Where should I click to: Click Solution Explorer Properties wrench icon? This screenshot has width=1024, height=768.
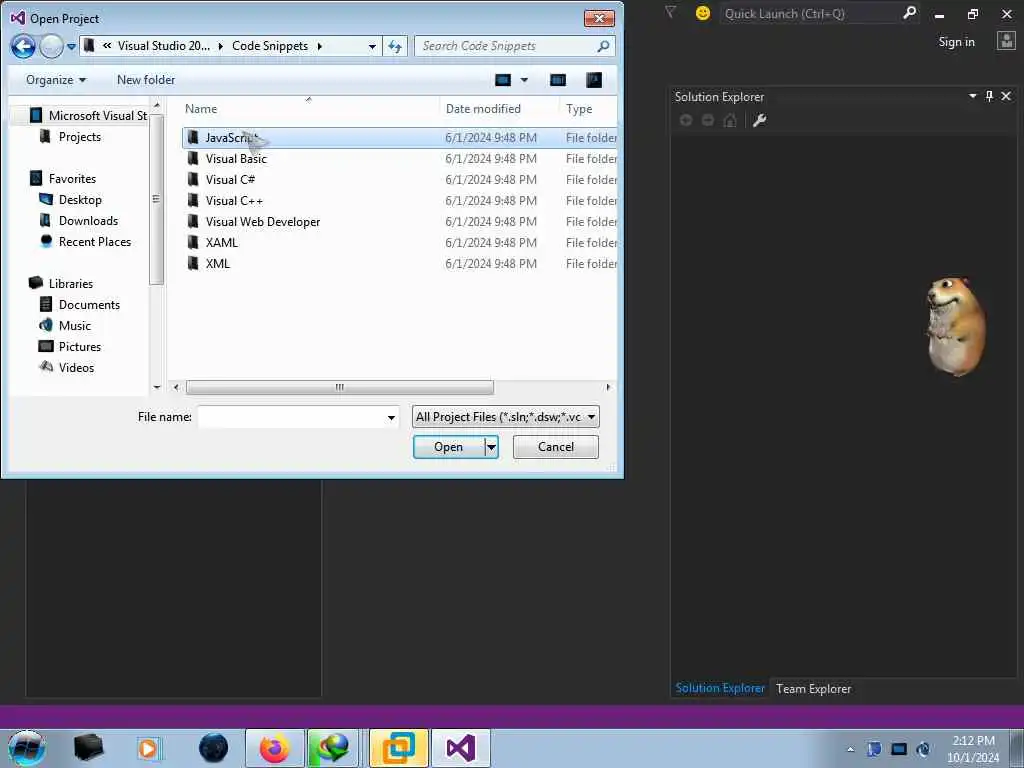pos(760,120)
